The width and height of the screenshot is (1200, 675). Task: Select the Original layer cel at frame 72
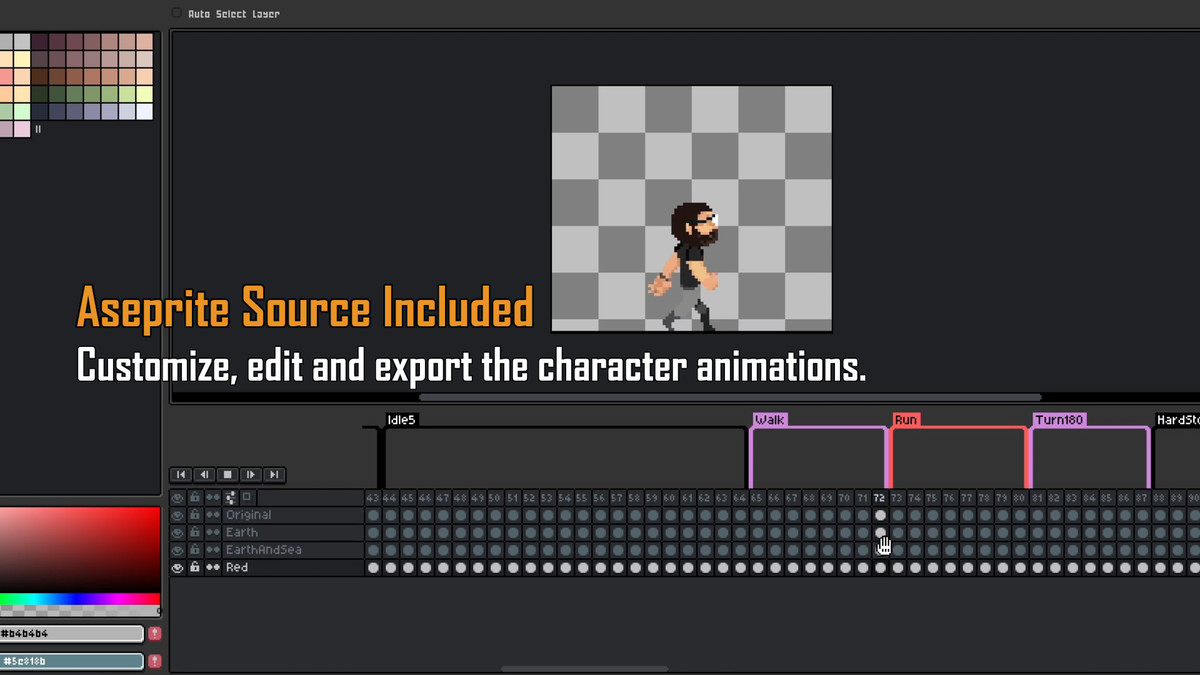point(879,515)
